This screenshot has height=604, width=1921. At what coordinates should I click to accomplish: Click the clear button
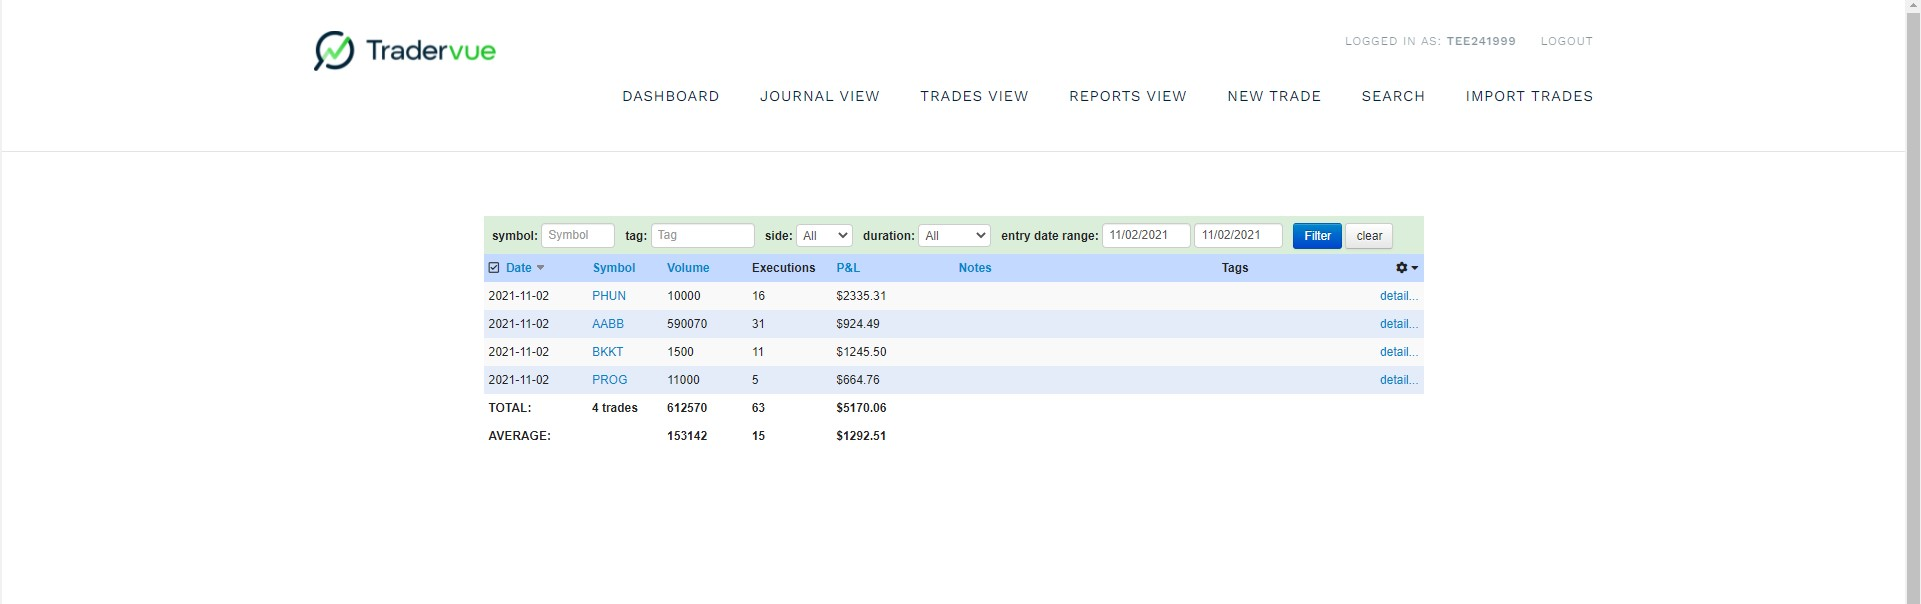(x=1368, y=236)
